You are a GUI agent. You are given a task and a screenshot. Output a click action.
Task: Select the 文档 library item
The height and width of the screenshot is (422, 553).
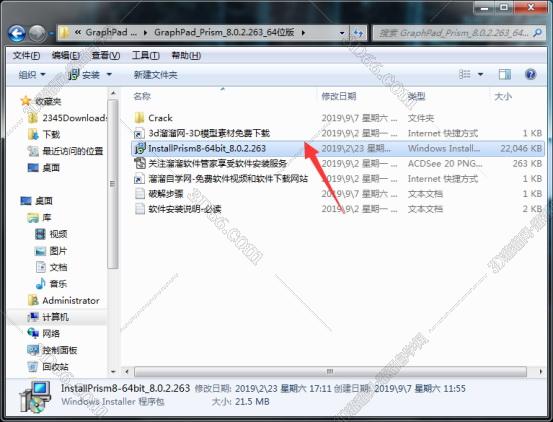click(58, 267)
